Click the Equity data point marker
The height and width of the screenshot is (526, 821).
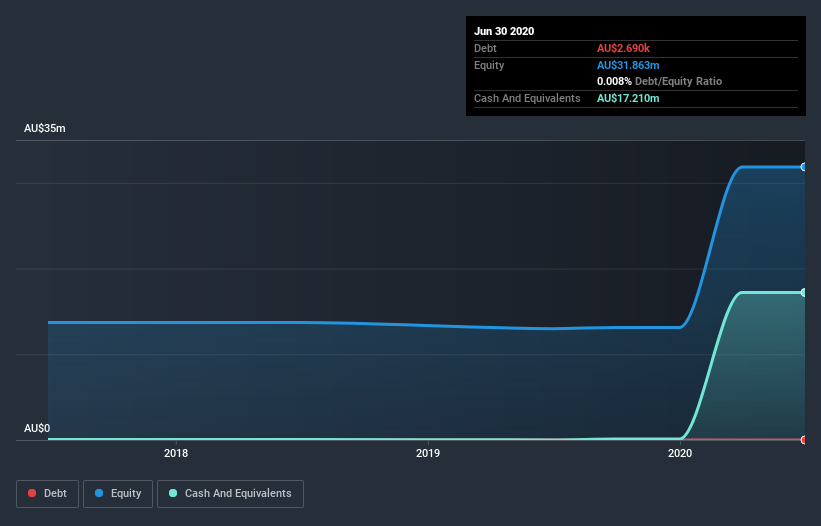(x=804, y=167)
